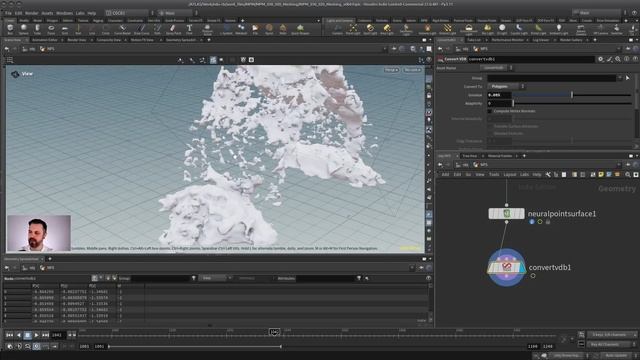Click the Group selection arrow icon
This screenshot has width=640, height=360.
point(628,78)
